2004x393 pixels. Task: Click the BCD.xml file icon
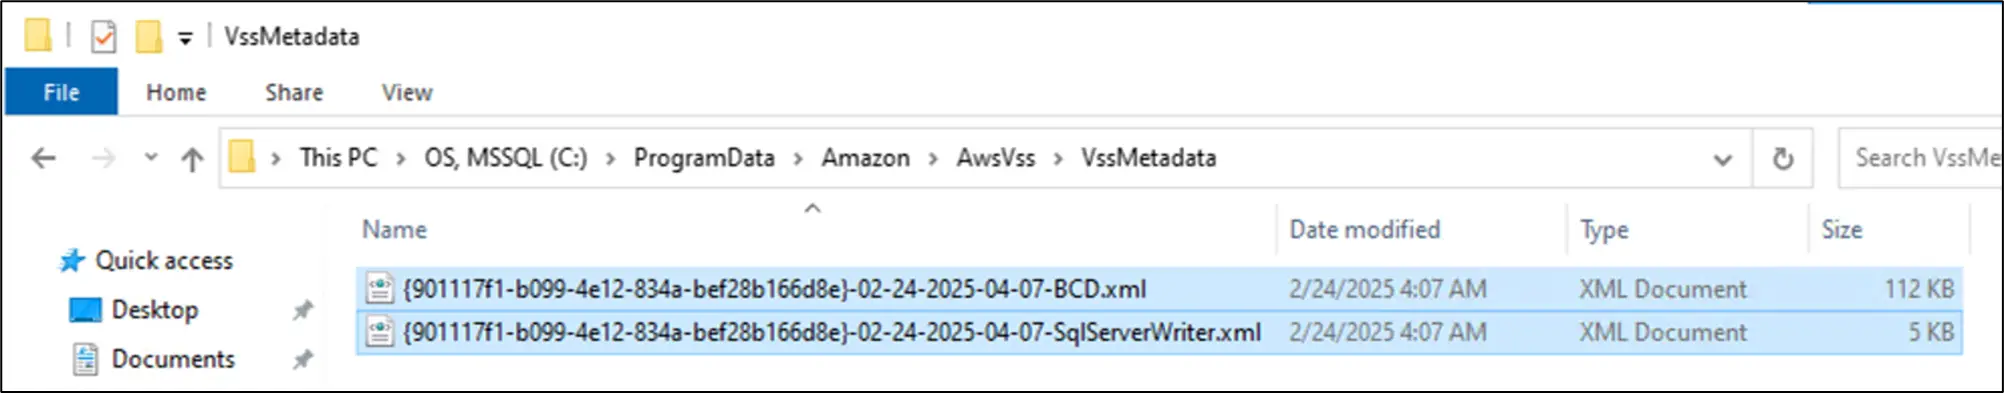coord(379,289)
